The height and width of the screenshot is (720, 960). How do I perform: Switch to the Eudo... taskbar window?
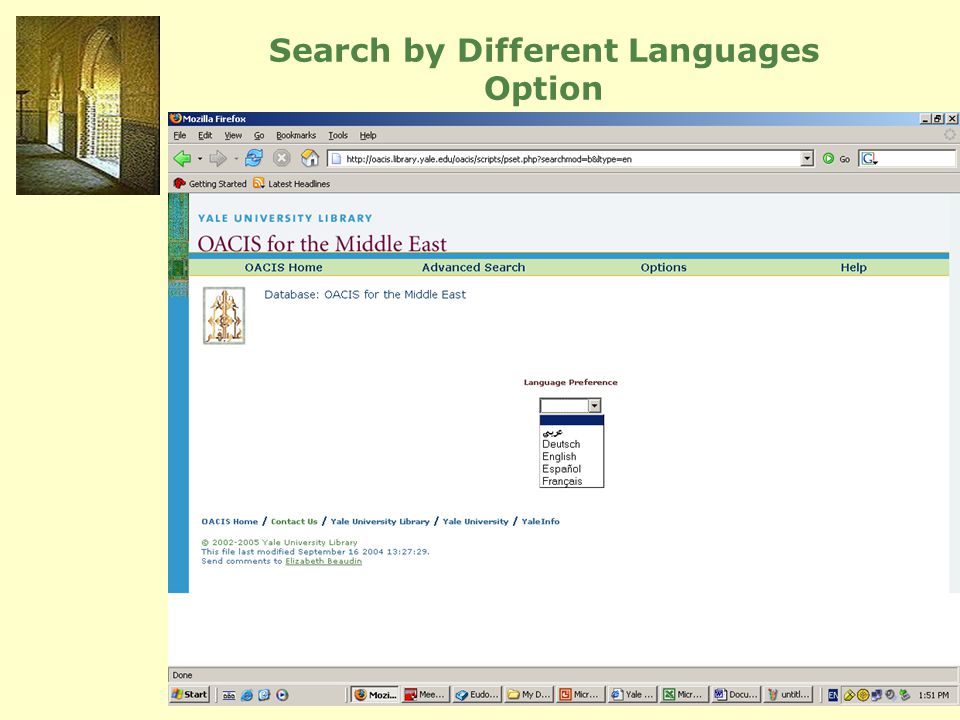[x=477, y=694]
